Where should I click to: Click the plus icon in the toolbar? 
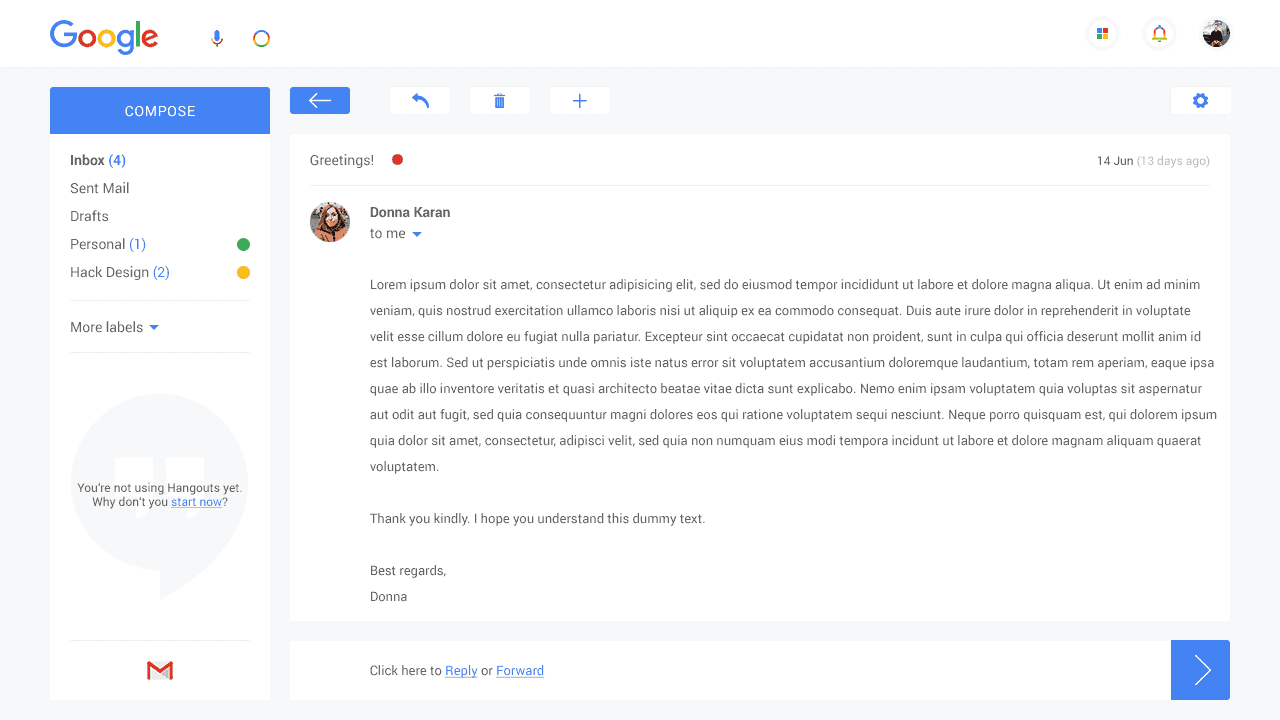(579, 100)
